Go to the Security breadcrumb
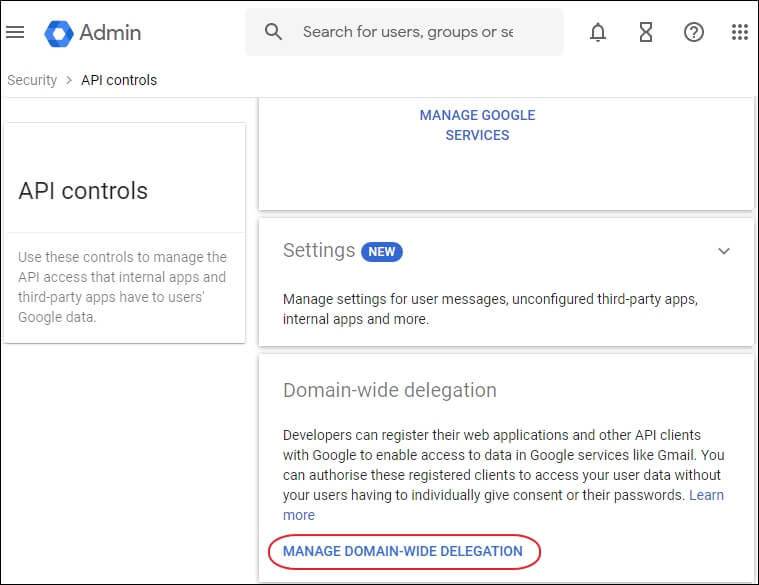The image size is (759, 585). (32, 80)
